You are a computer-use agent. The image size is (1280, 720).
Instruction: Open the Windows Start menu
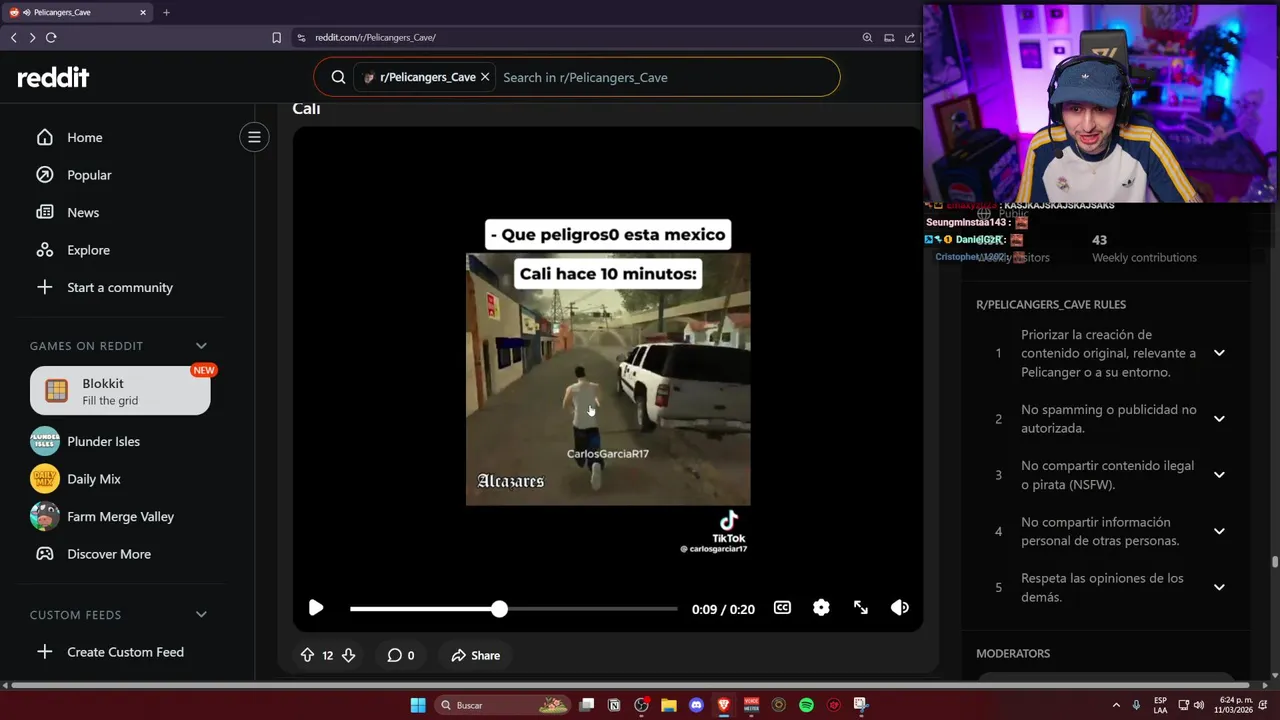(418, 705)
